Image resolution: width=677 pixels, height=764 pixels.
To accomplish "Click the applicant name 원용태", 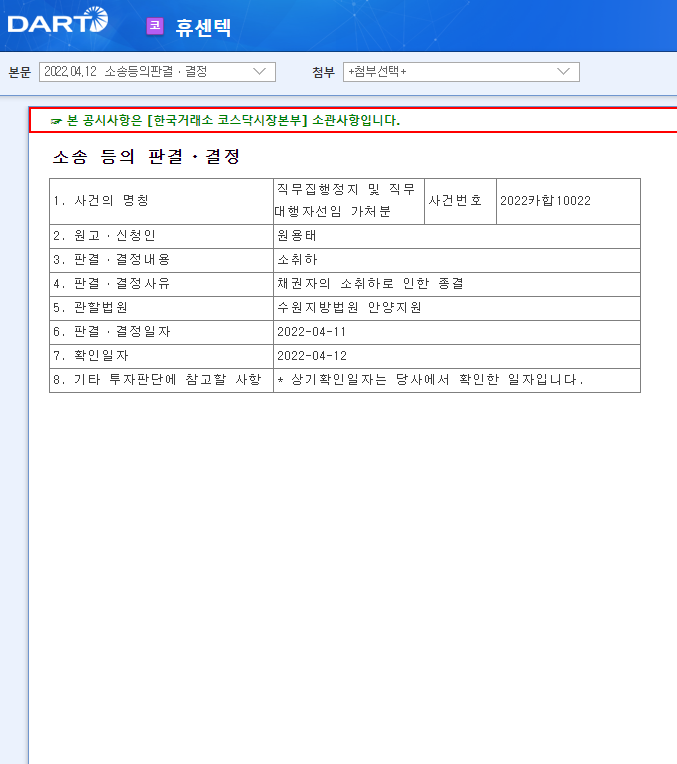I will 297,236.
